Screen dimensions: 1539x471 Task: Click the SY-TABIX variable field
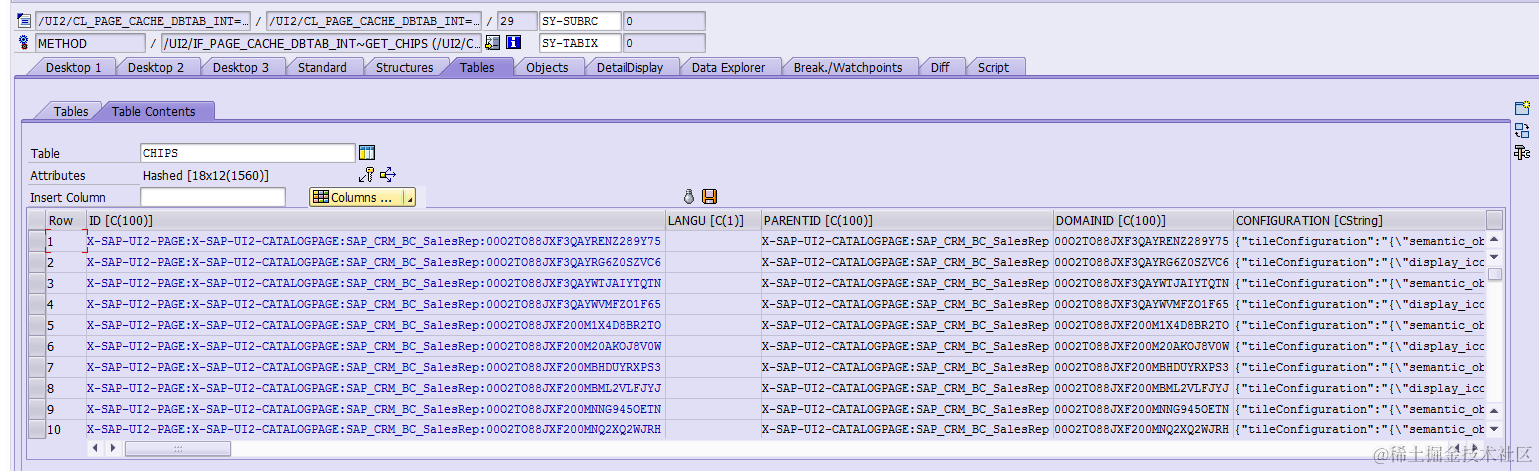point(580,43)
